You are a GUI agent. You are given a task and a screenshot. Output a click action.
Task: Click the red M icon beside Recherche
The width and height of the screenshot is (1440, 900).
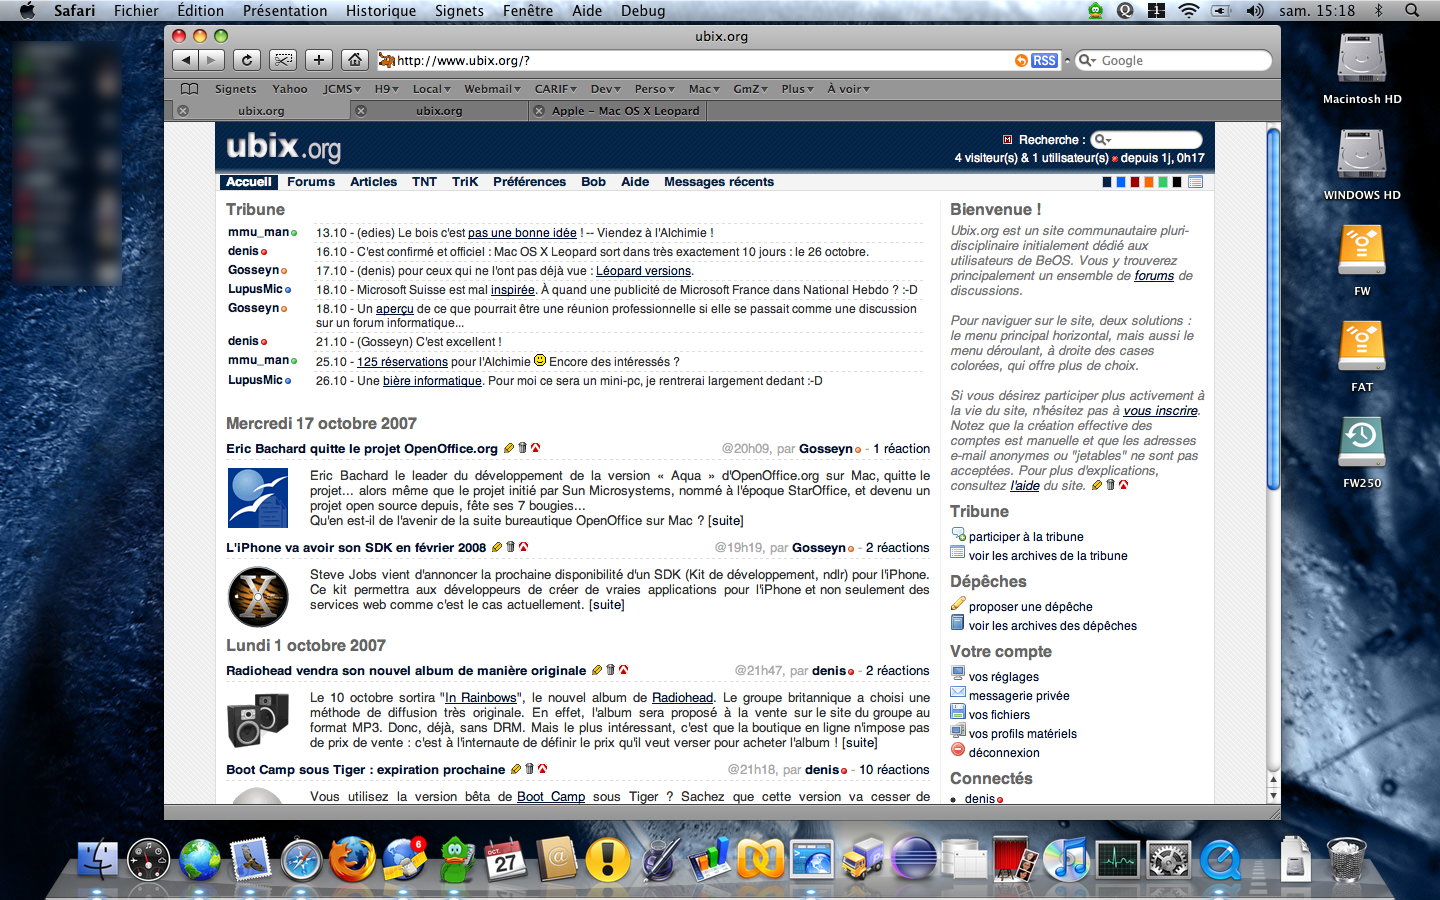point(1007,140)
